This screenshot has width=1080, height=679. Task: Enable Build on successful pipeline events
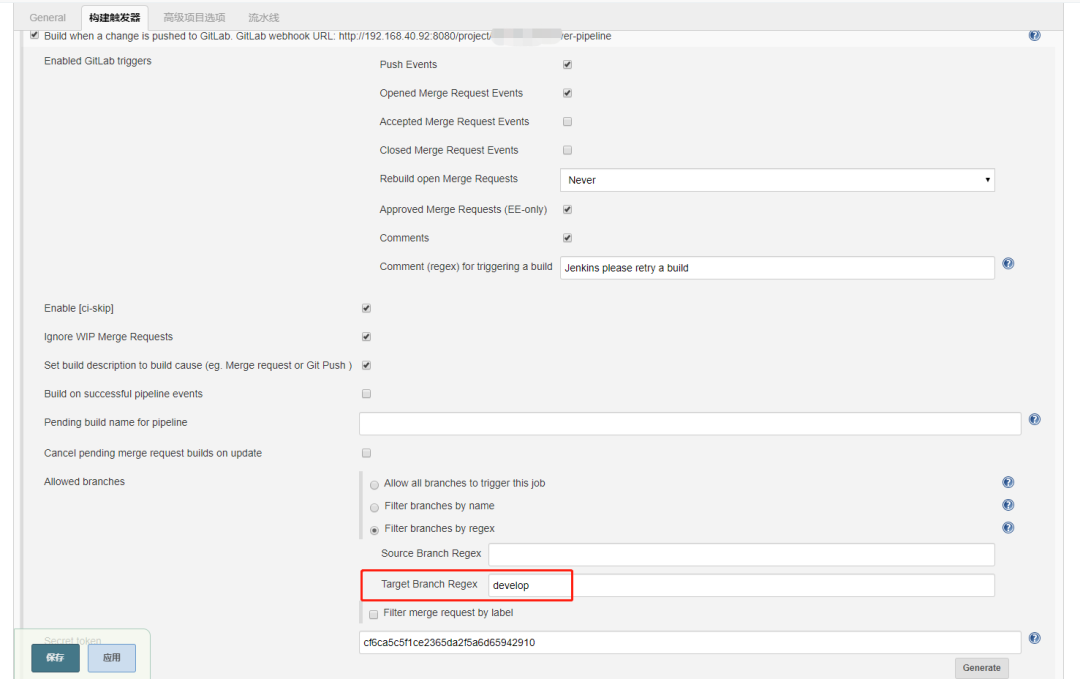pos(366,394)
